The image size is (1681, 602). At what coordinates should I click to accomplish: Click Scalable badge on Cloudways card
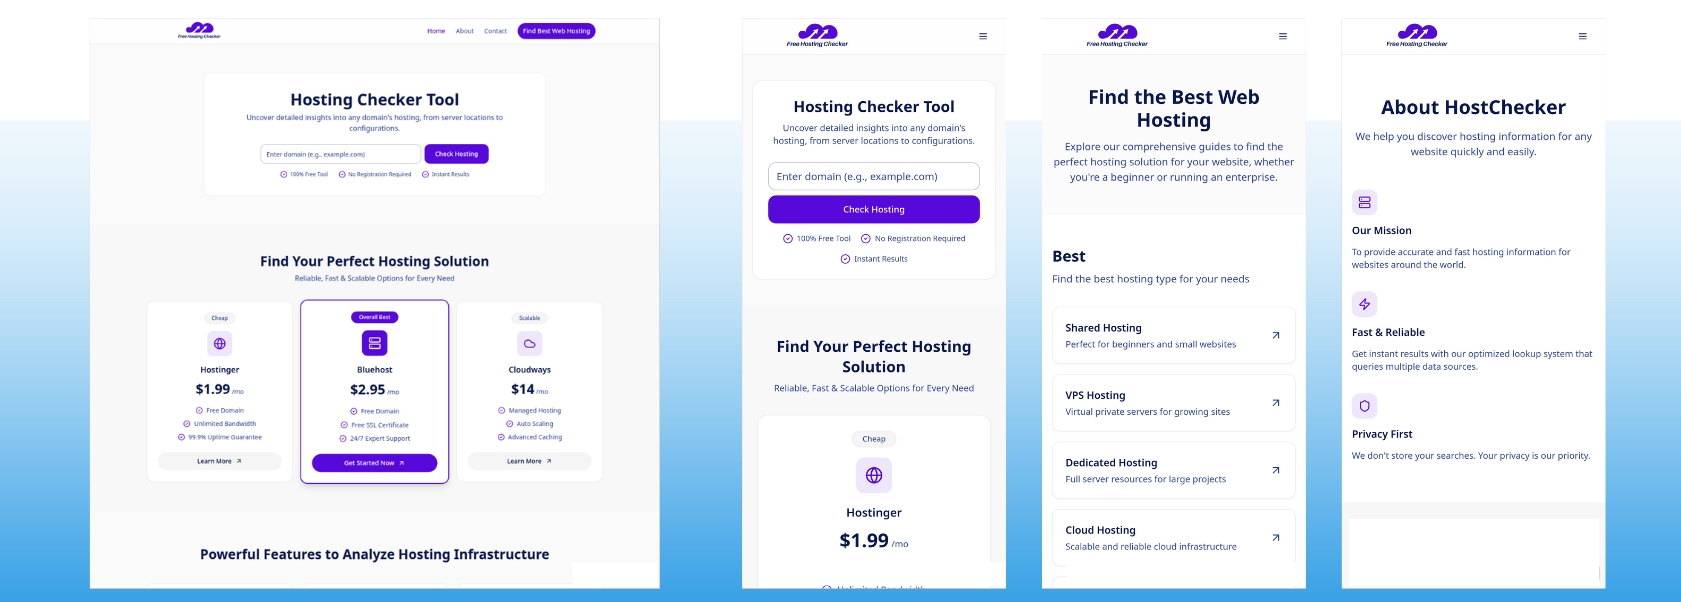[530, 318]
